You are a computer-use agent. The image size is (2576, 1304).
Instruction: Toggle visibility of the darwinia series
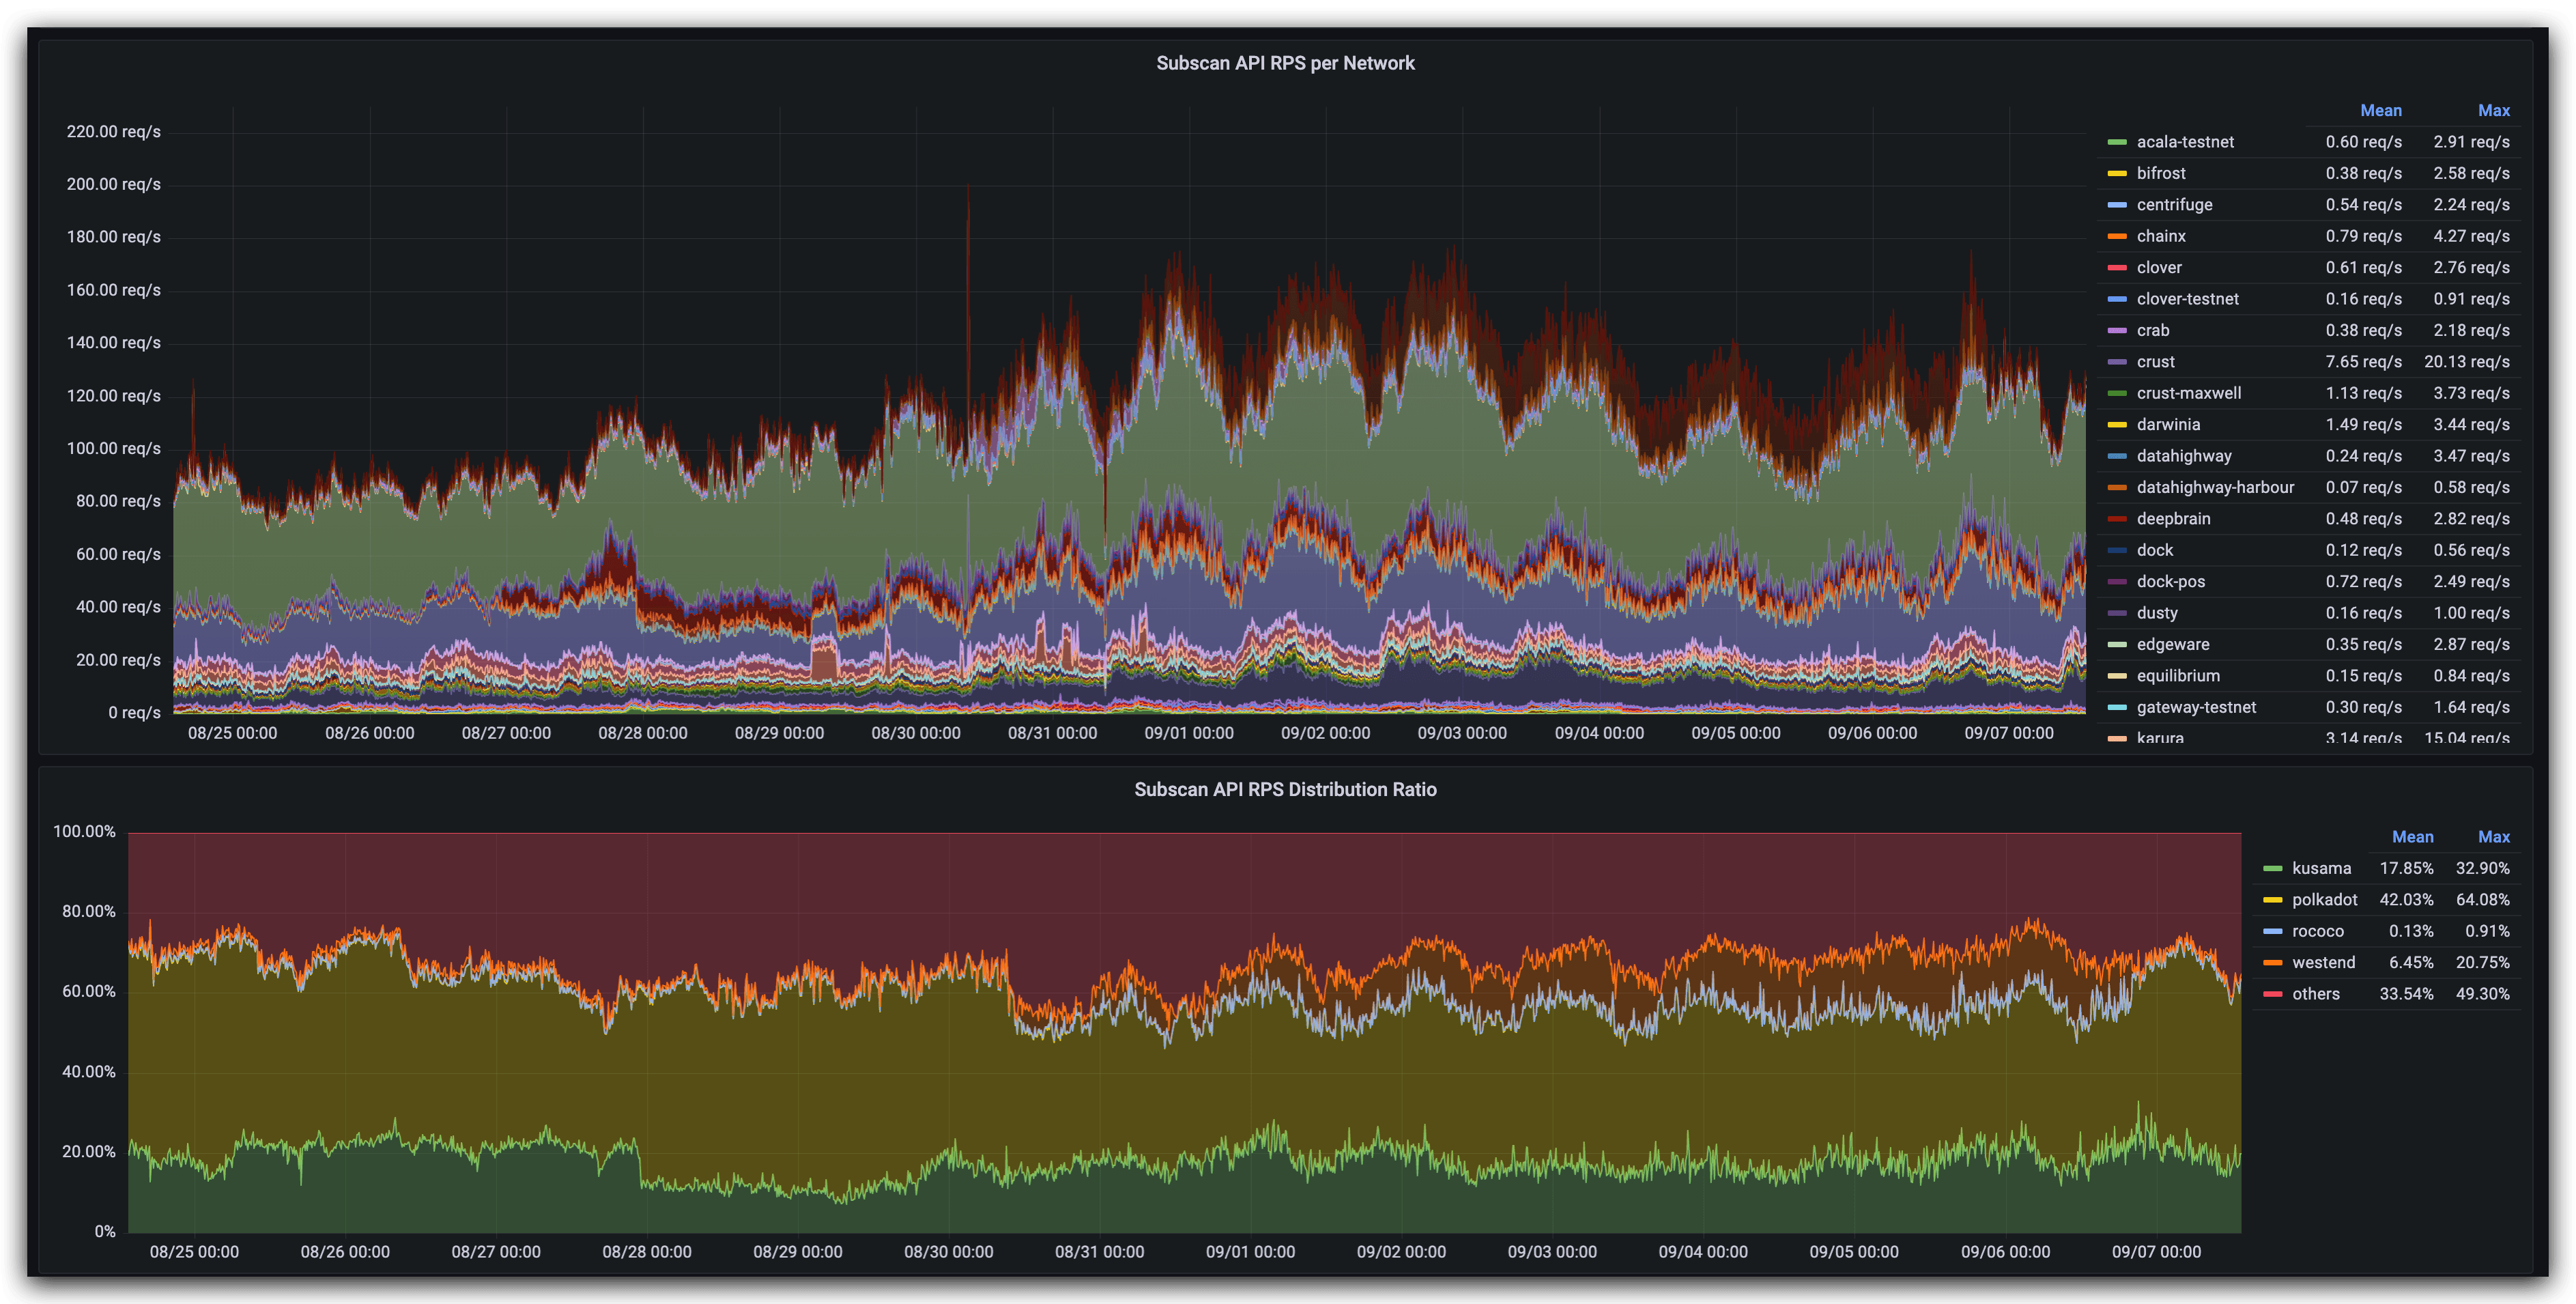point(2168,425)
